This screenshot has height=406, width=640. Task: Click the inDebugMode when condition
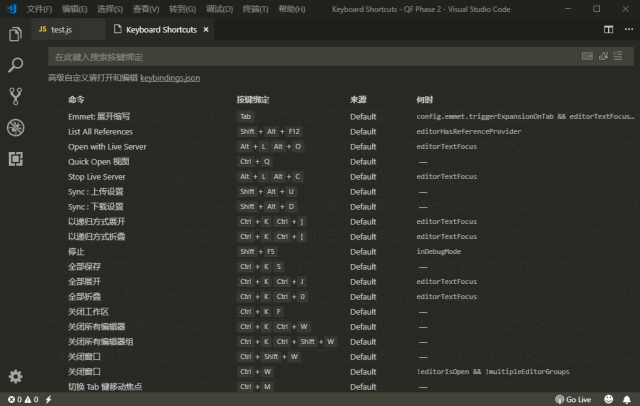pyautogui.click(x=439, y=251)
